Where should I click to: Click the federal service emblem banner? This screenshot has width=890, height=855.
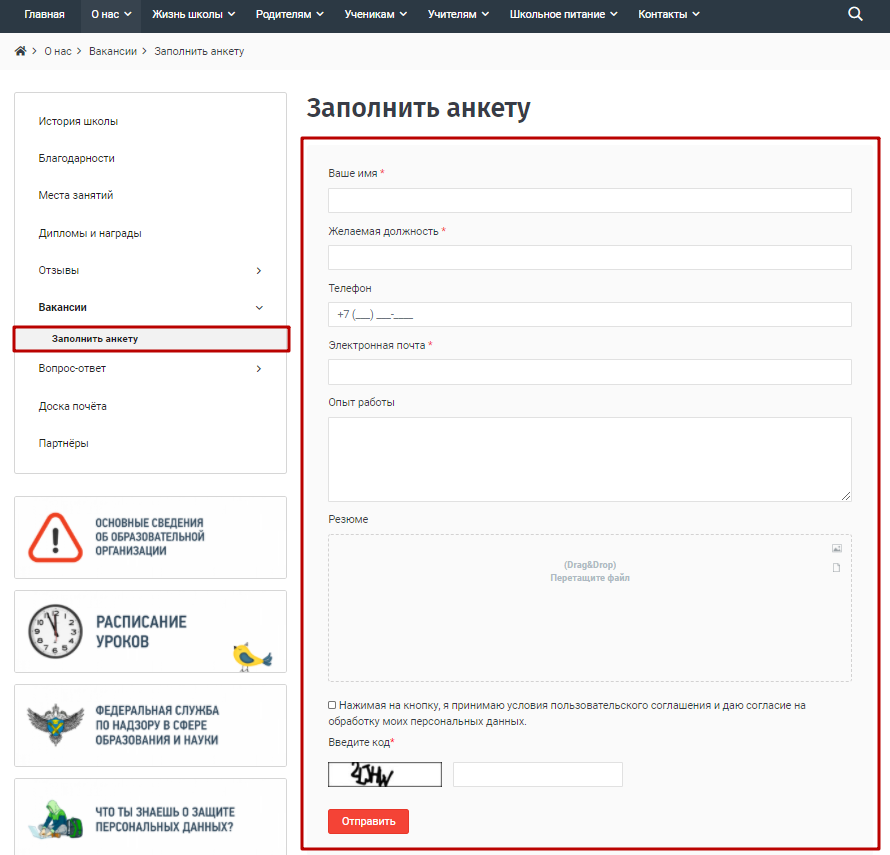(150, 725)
